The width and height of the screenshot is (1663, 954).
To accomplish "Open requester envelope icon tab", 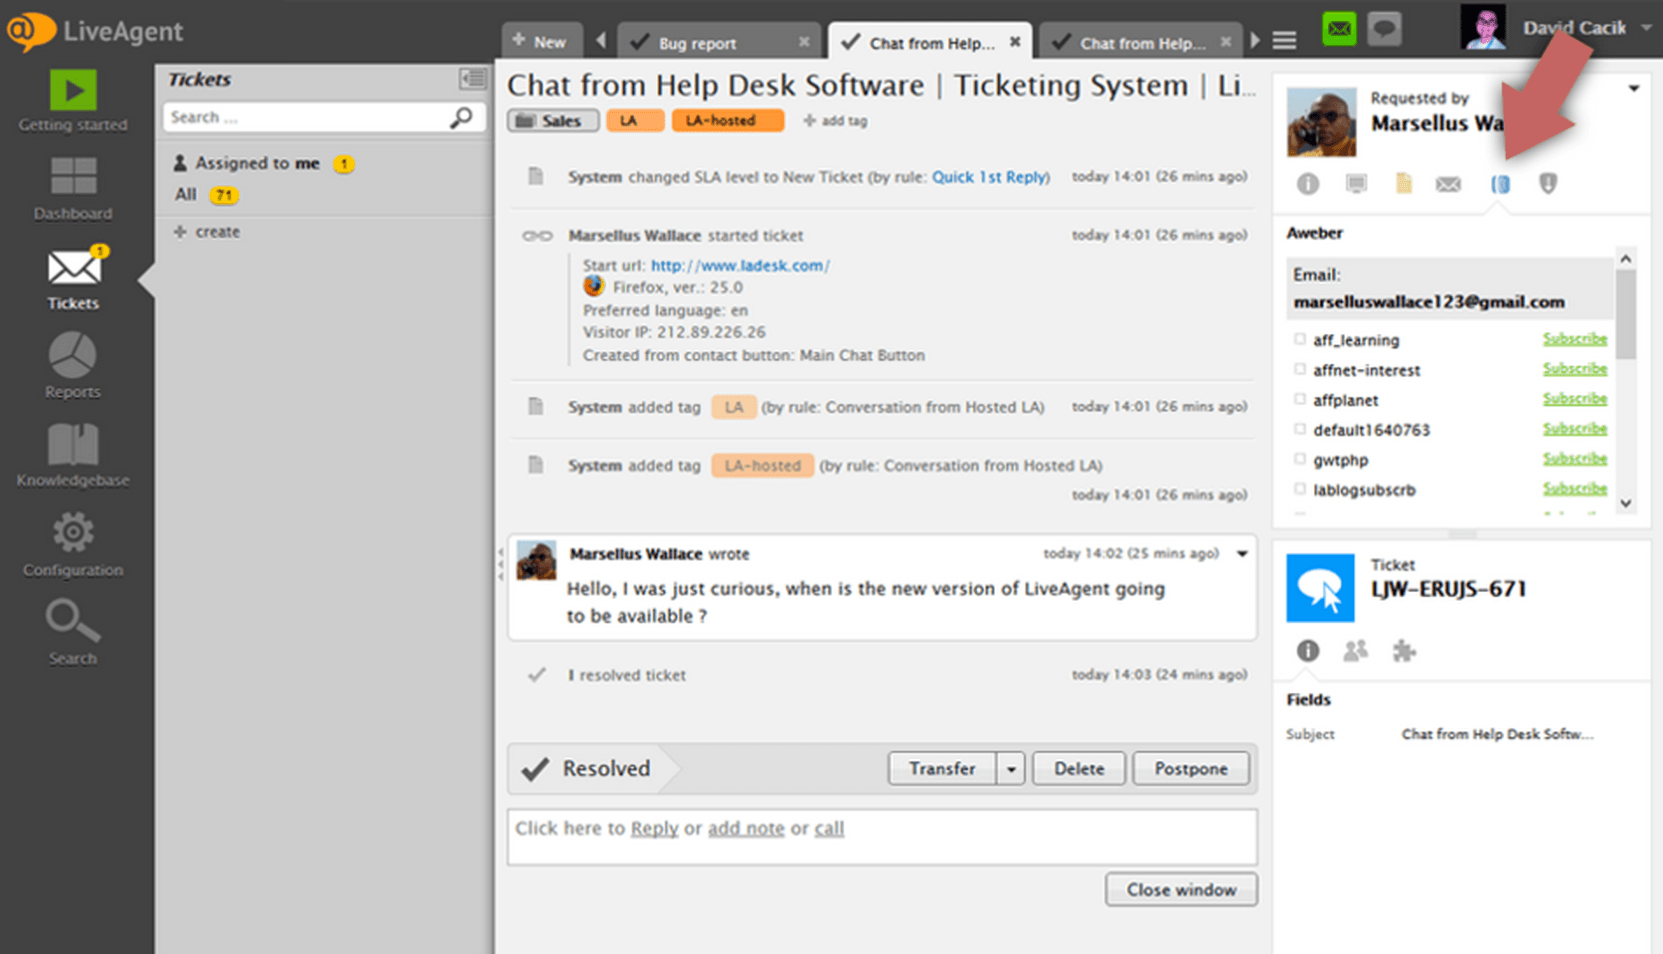I will [1448, 184].
